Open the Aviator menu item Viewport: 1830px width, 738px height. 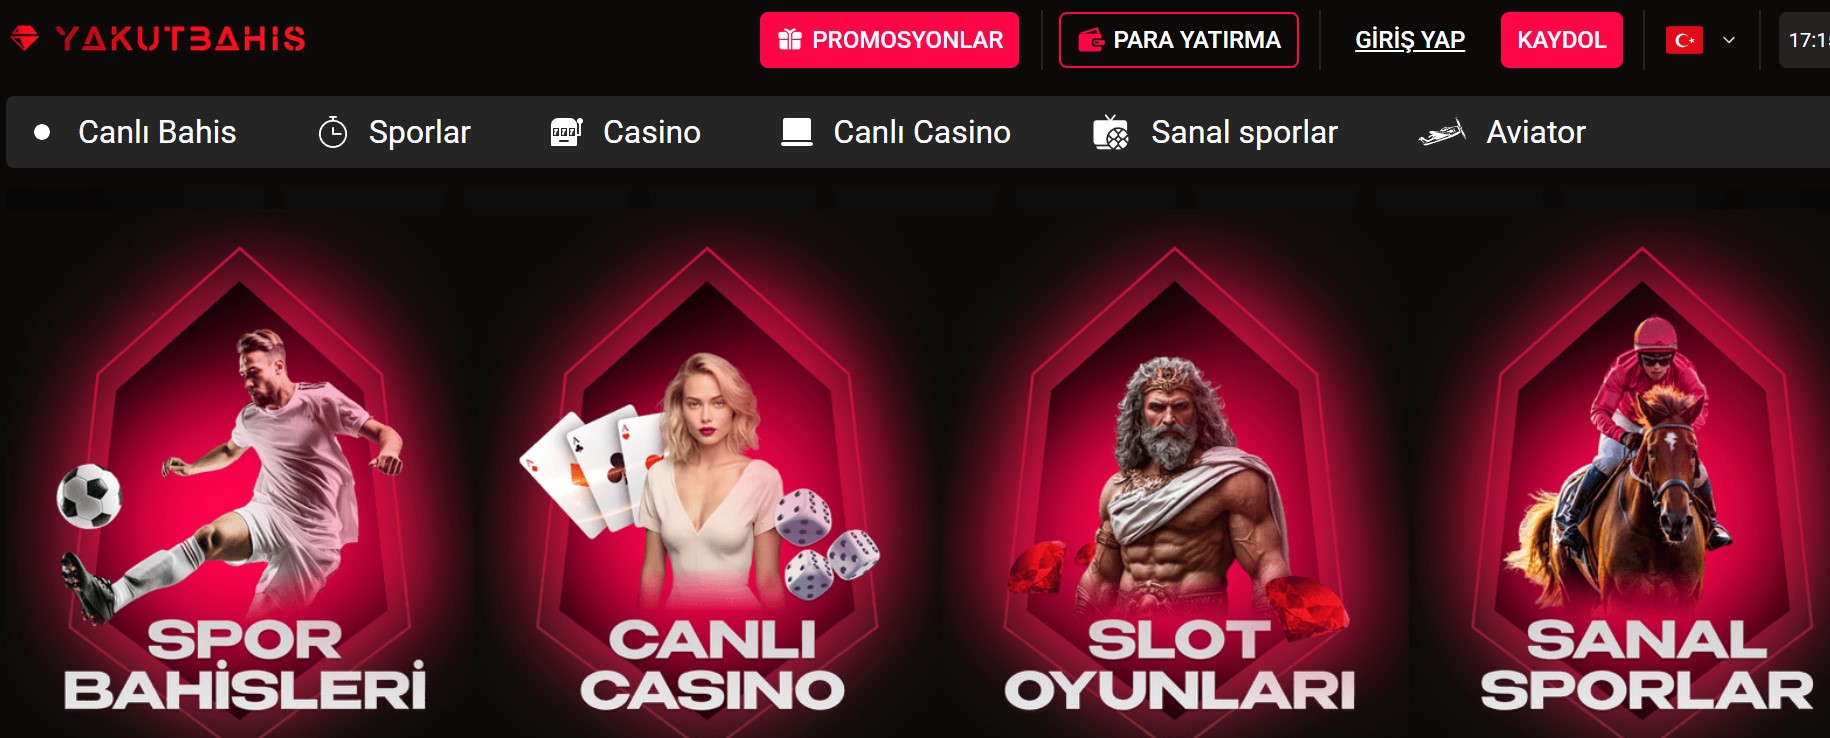(x=1536, y=132)
